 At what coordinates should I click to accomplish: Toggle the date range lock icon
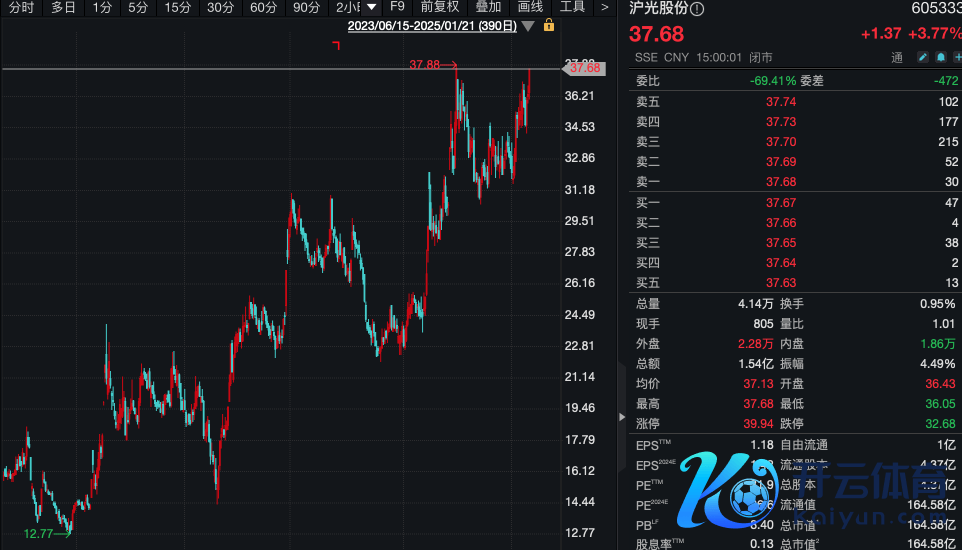tap(549, 26)
